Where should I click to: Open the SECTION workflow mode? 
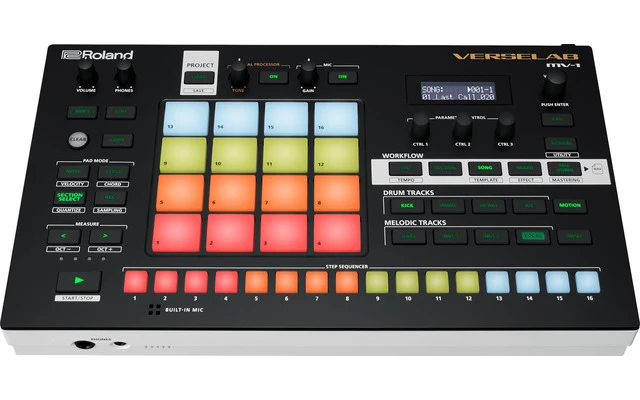pyautogui.click(x=445, y=168)
